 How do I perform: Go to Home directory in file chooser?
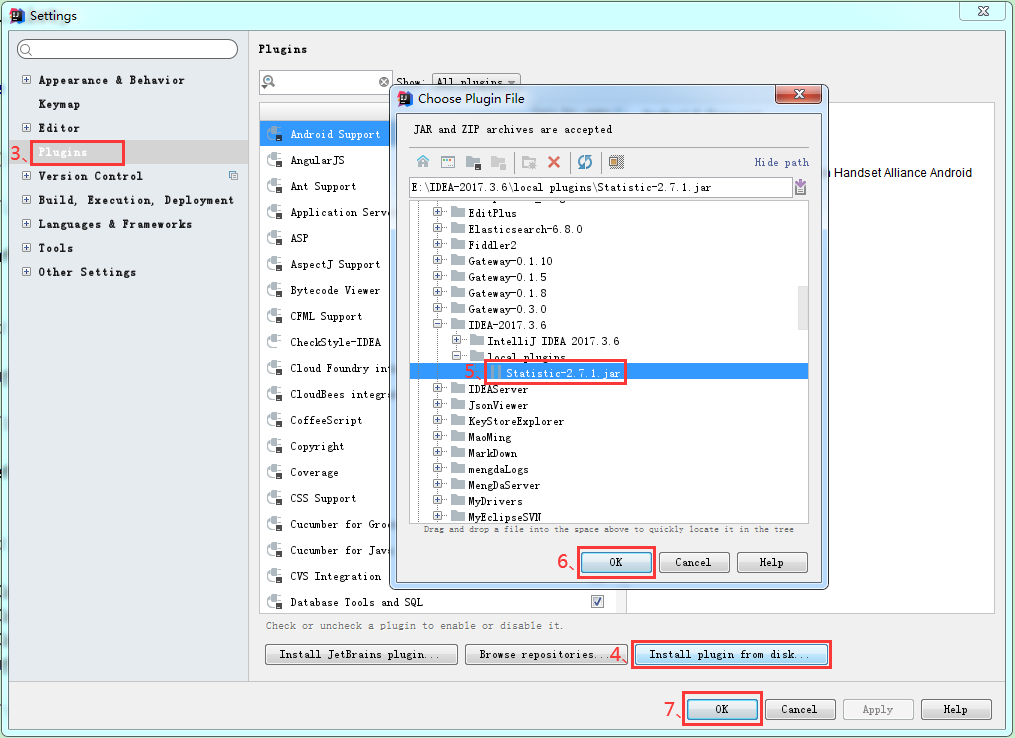[x=423, y=162]
